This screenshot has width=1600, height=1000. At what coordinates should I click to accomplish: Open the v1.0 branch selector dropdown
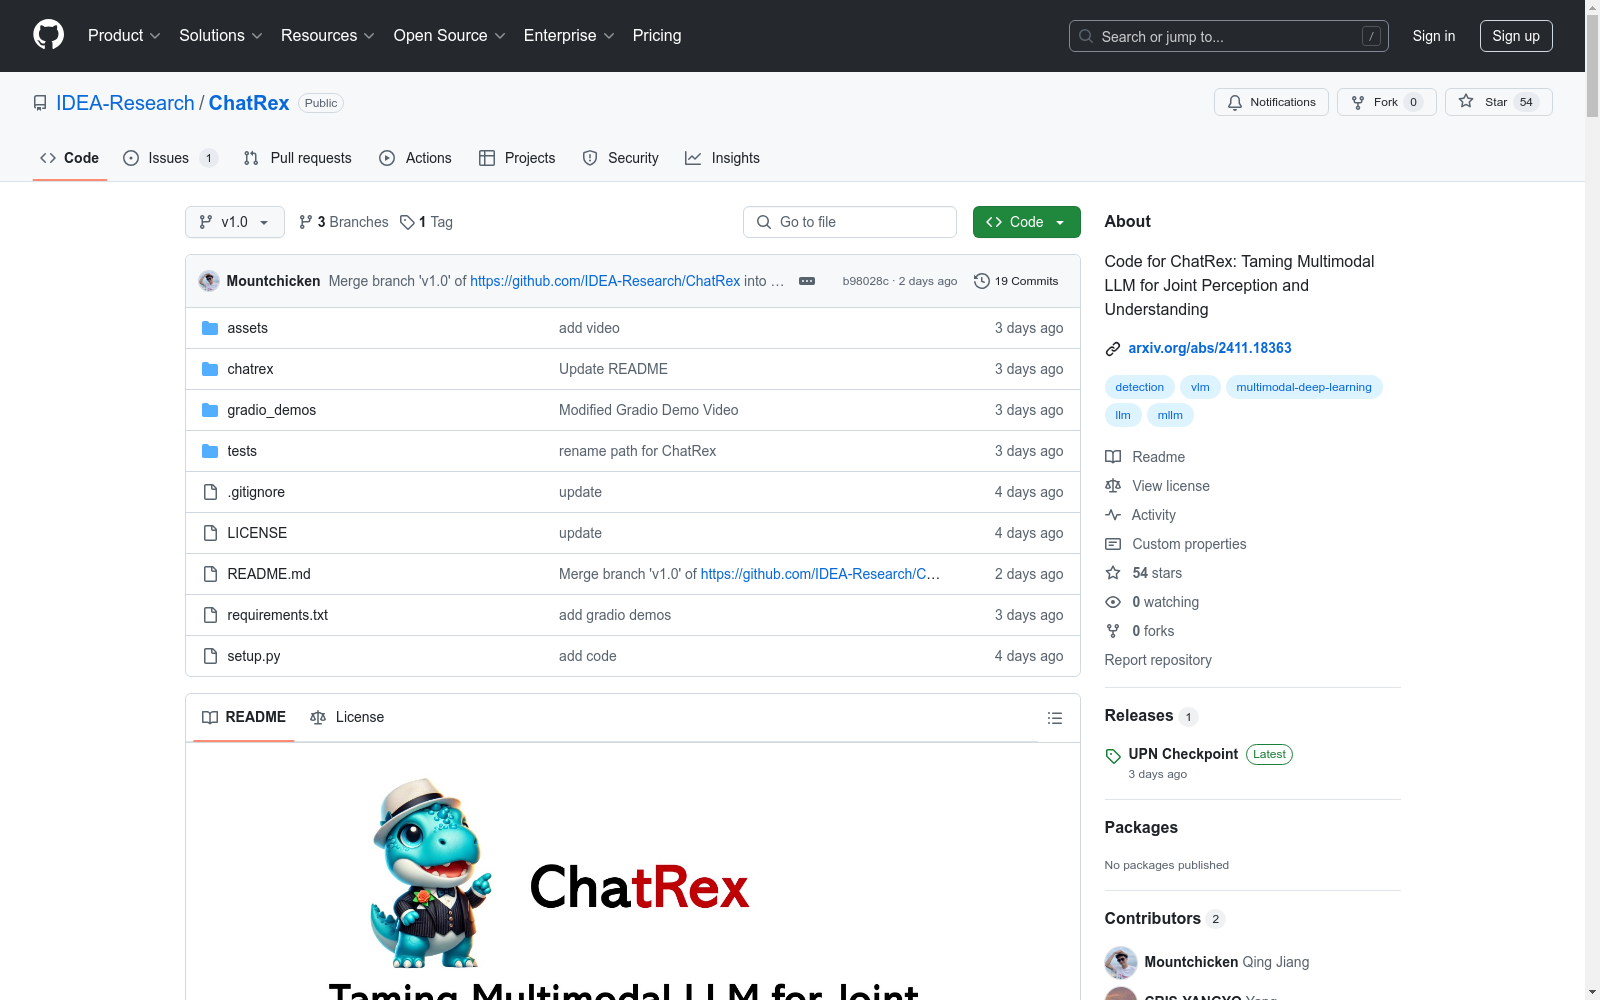click(x=235, y=222)
